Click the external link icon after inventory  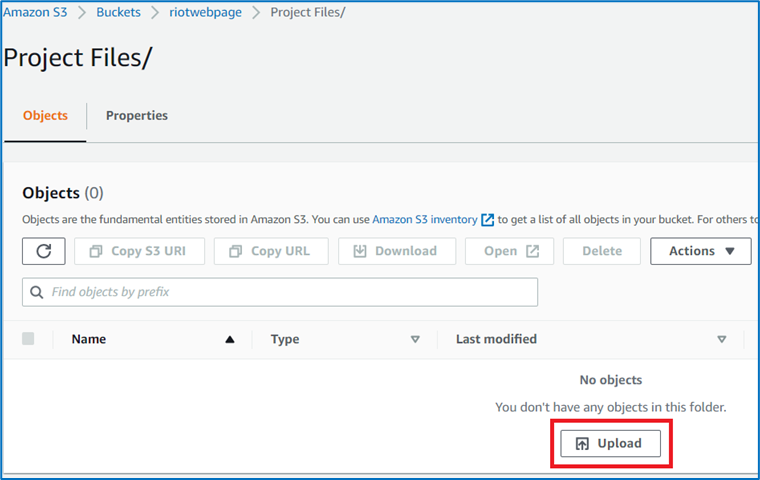pos(487,220)
